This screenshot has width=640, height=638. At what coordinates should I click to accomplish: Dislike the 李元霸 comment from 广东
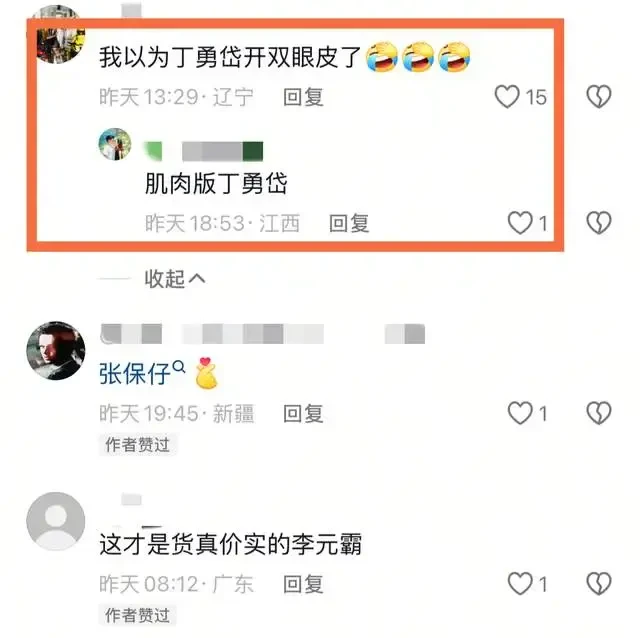point(599,584)
